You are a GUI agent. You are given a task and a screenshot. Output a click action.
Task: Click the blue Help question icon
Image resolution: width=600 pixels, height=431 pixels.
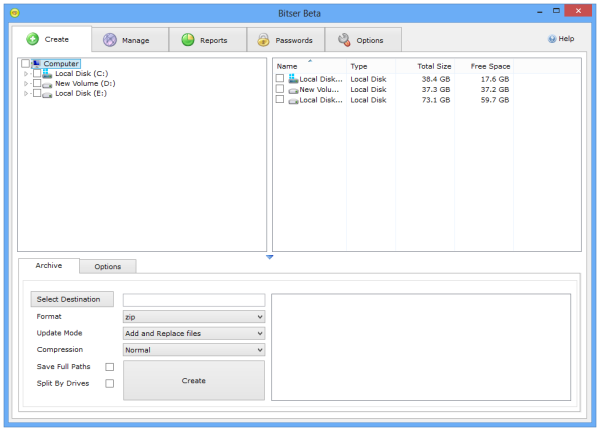(x=552, y=39)
